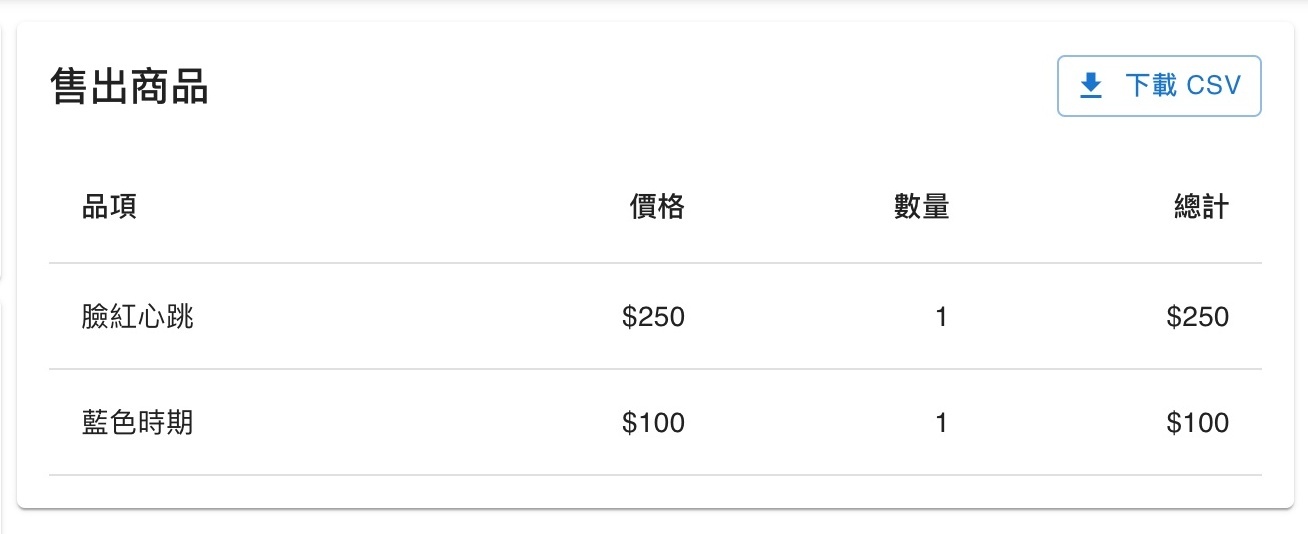Select the 臉紅心跳 item name

[137, 317]
